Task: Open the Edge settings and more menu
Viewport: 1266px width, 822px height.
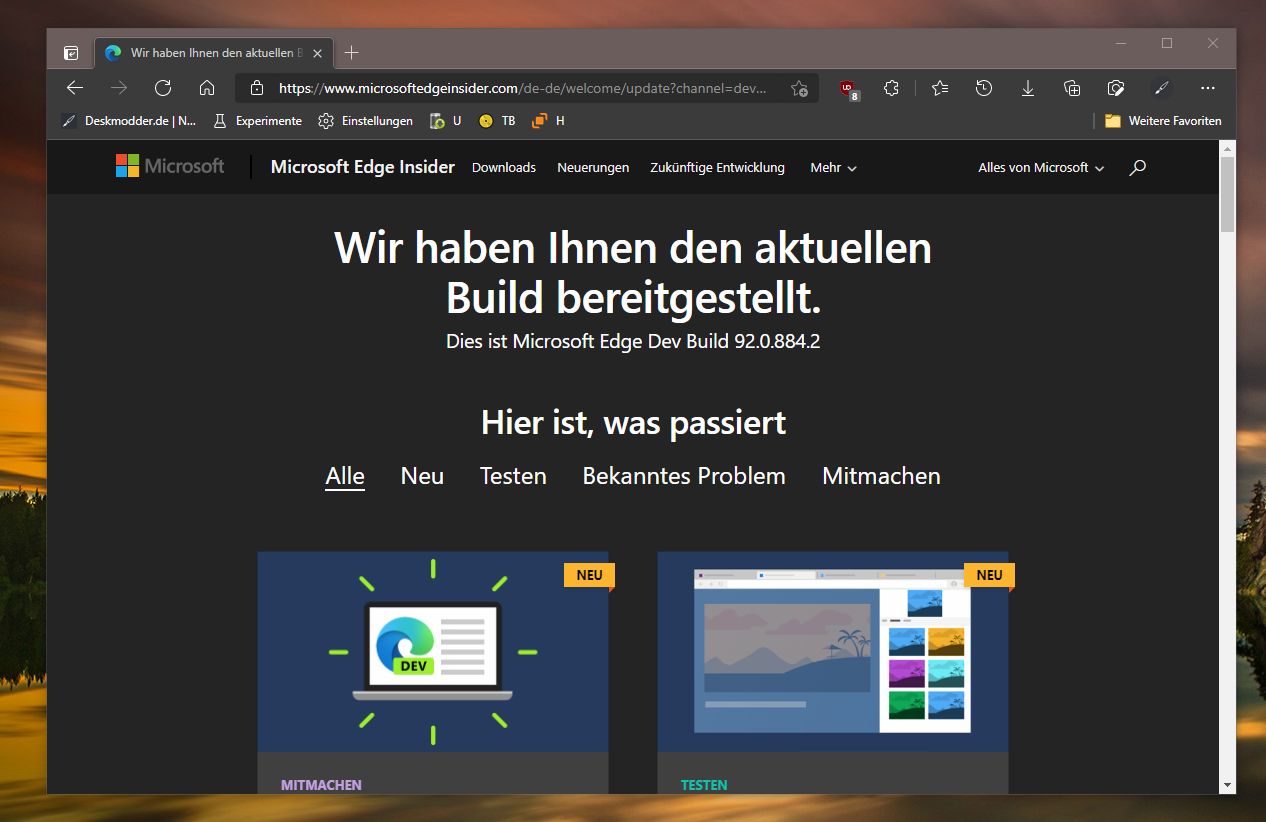Action: 1208,88
